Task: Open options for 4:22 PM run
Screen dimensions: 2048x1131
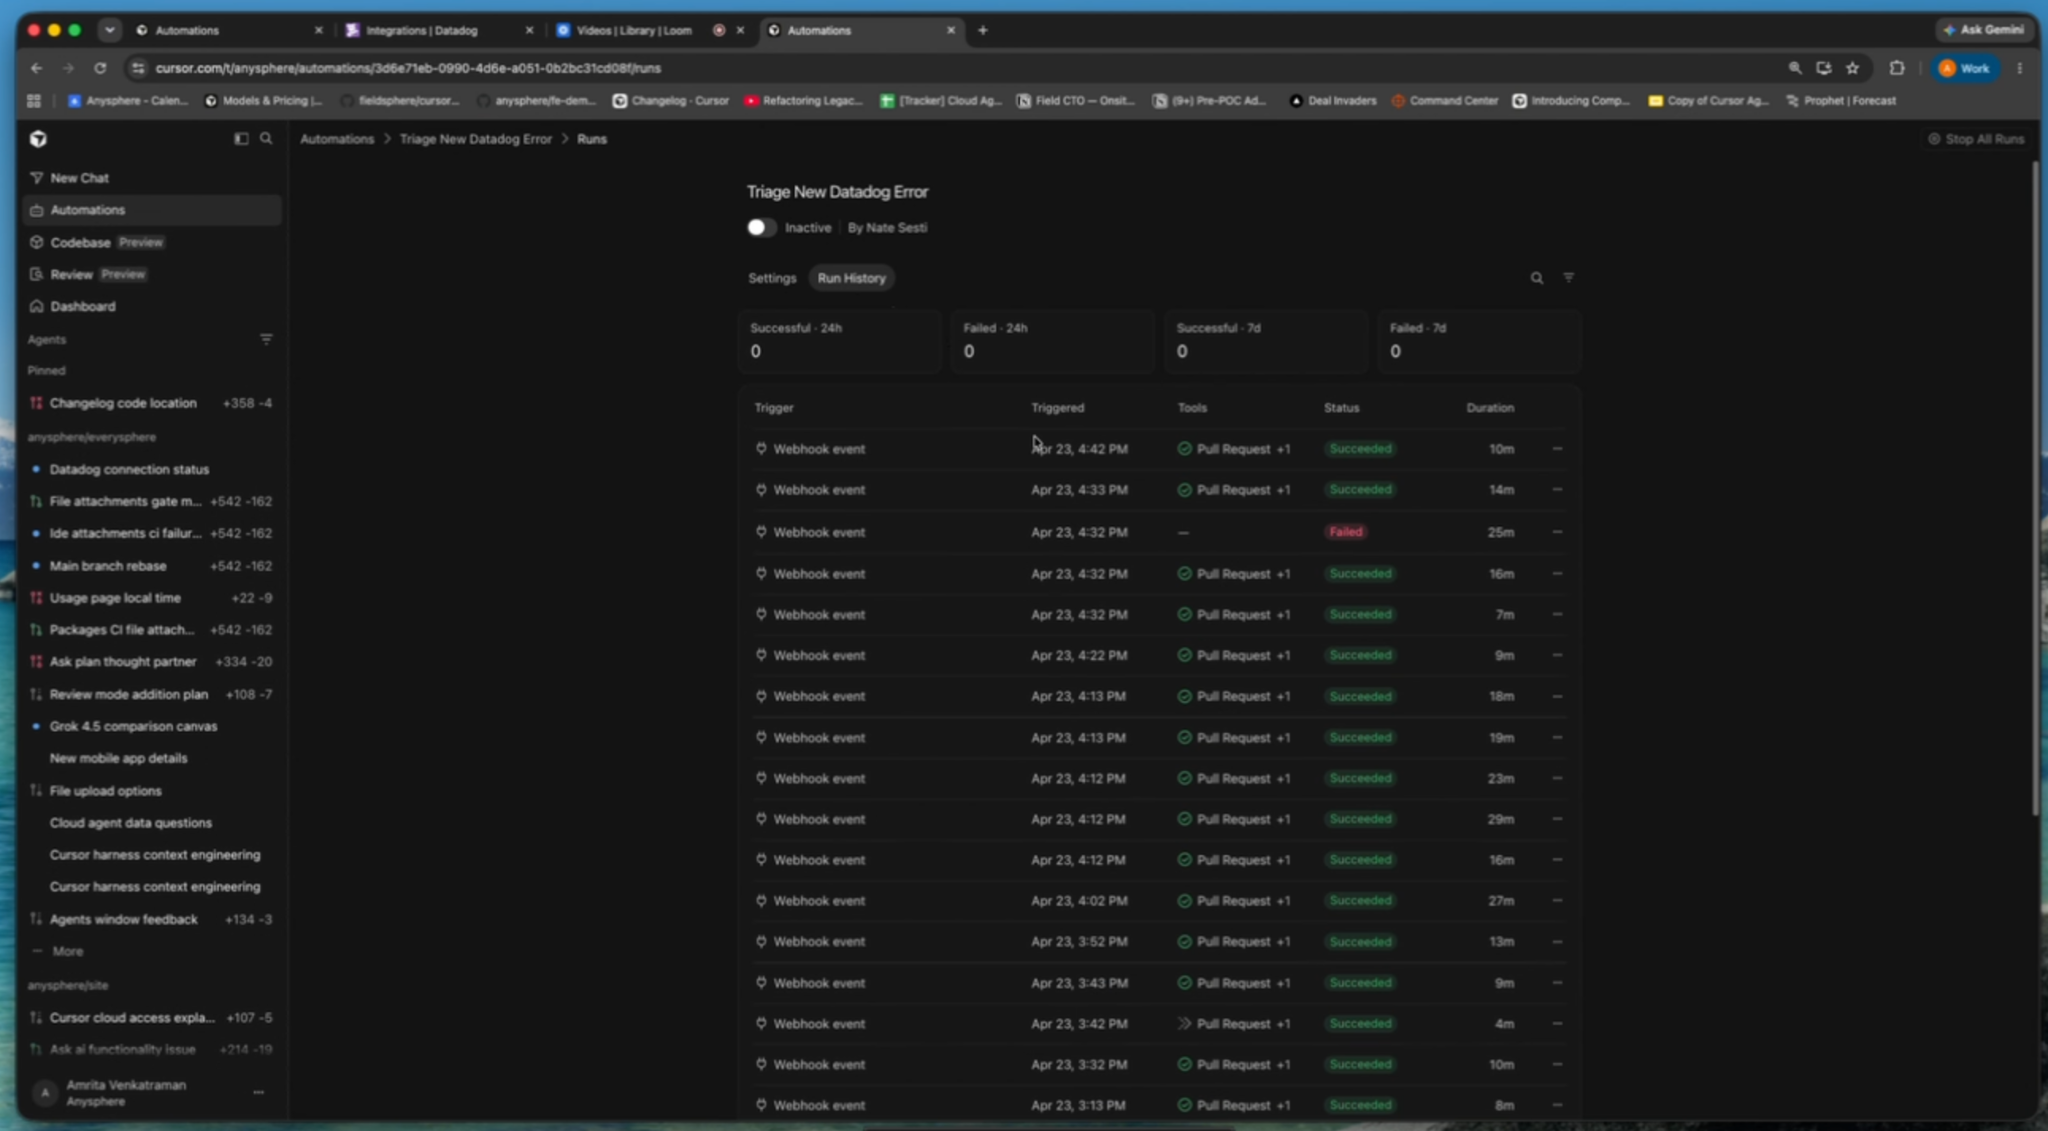Action: click(x=1557, y=655)
